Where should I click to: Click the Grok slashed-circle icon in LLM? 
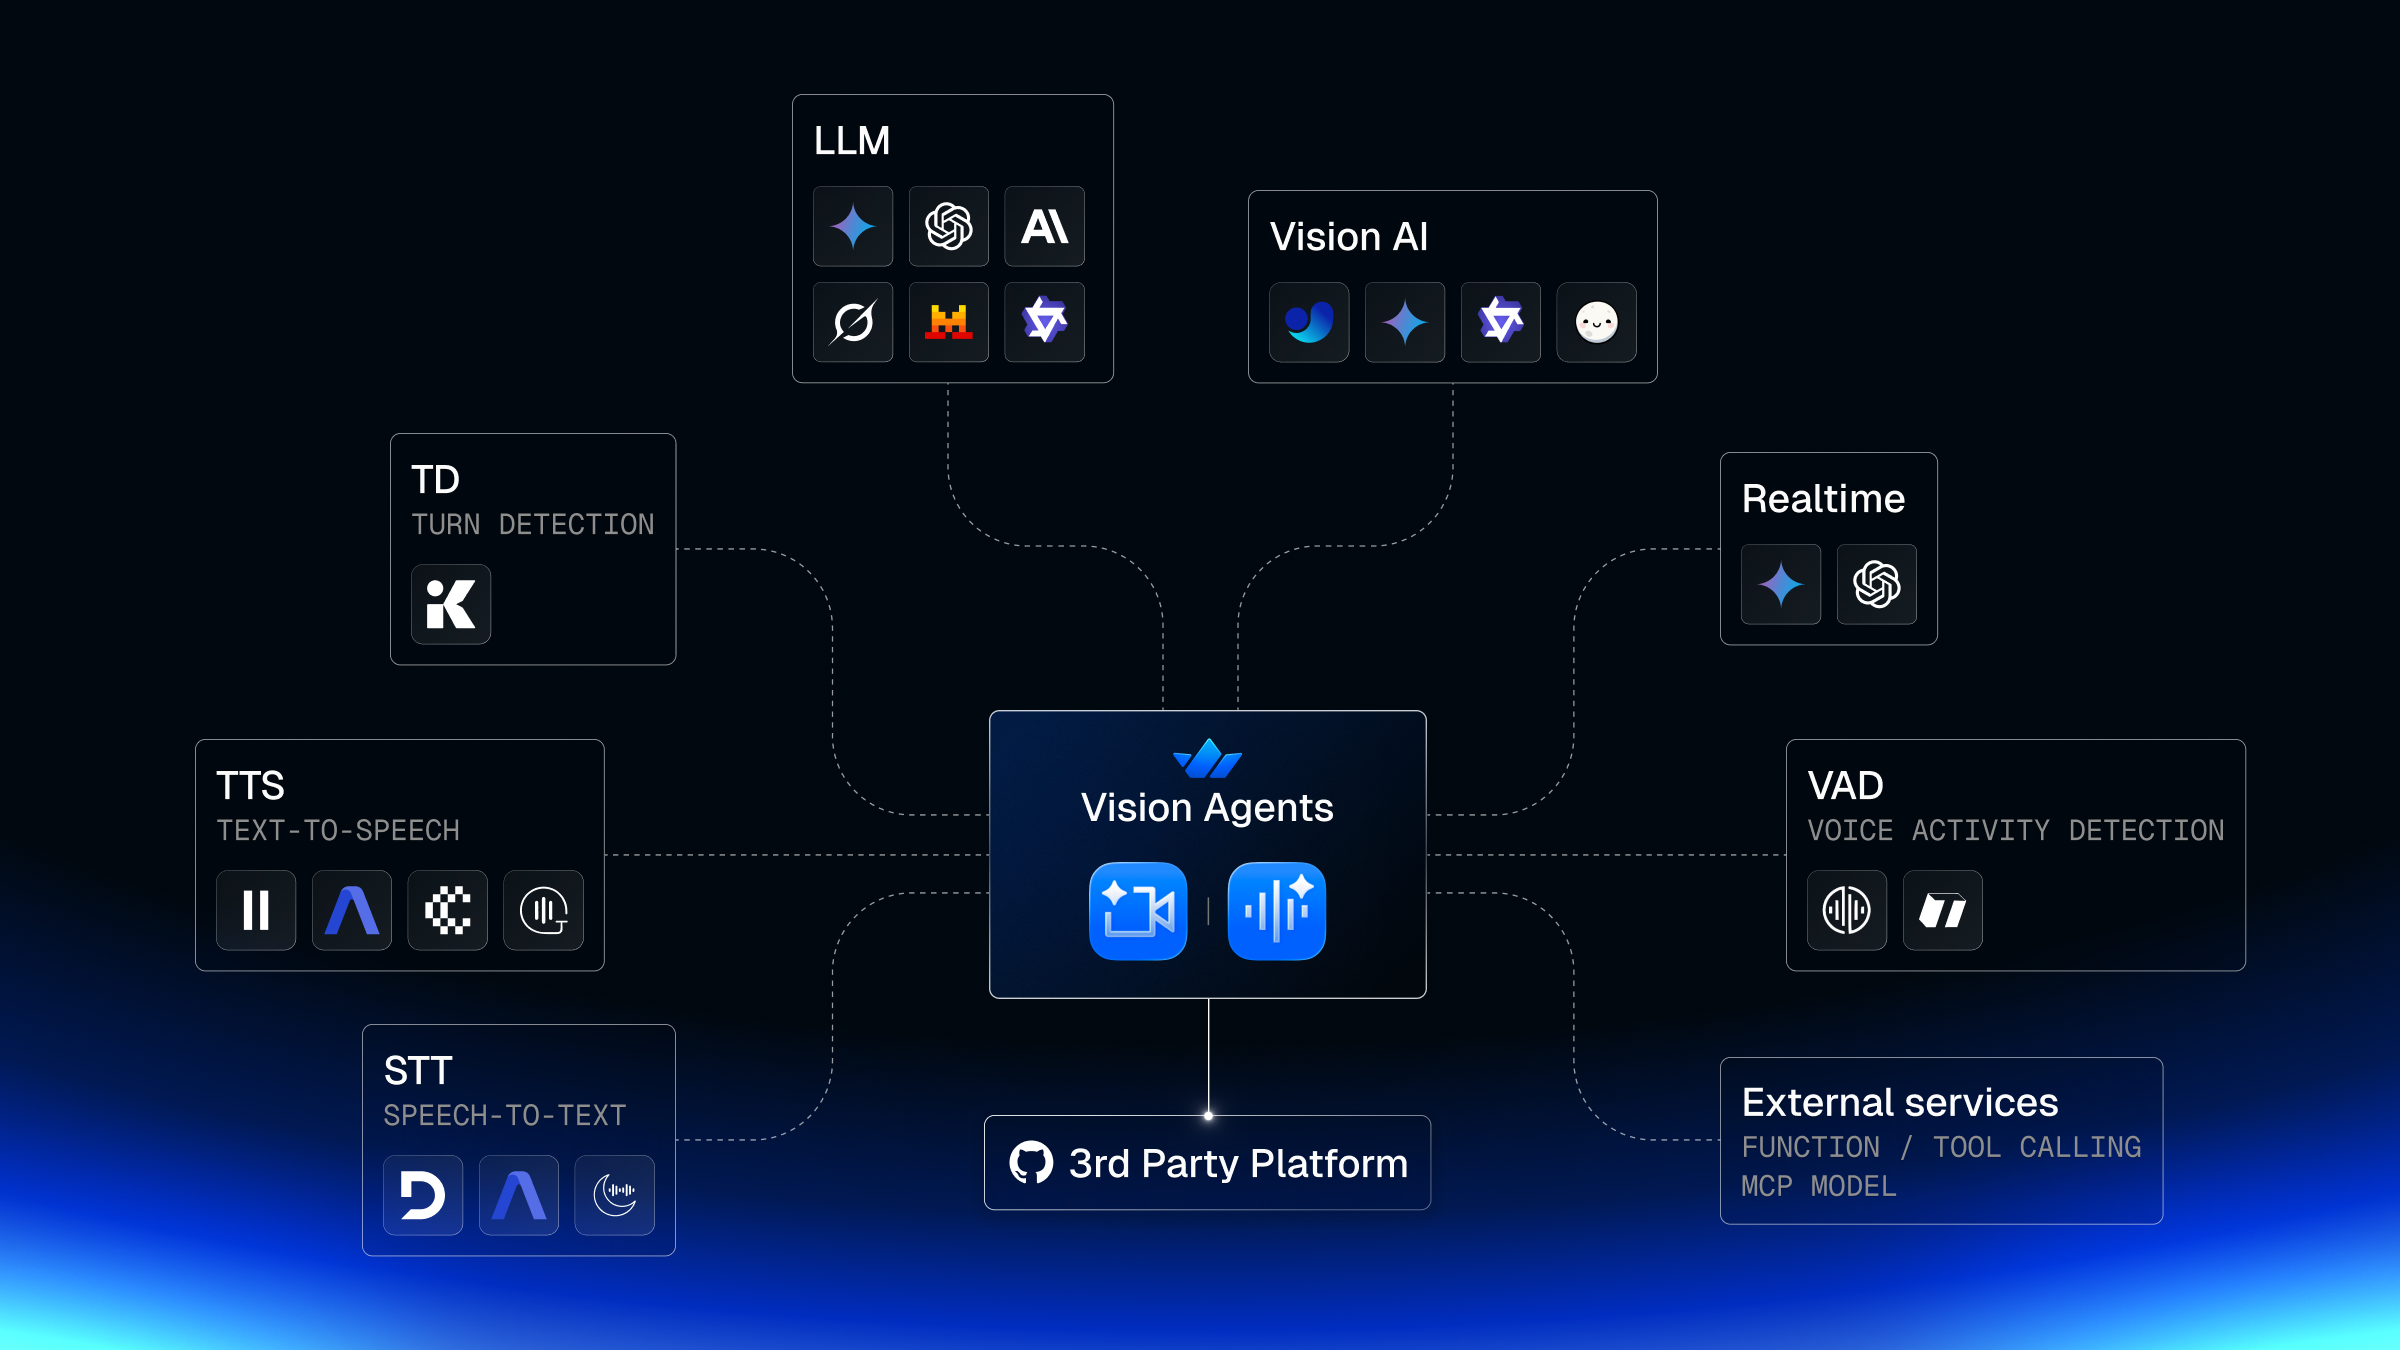pyautogui.click(x=852, y=322)
